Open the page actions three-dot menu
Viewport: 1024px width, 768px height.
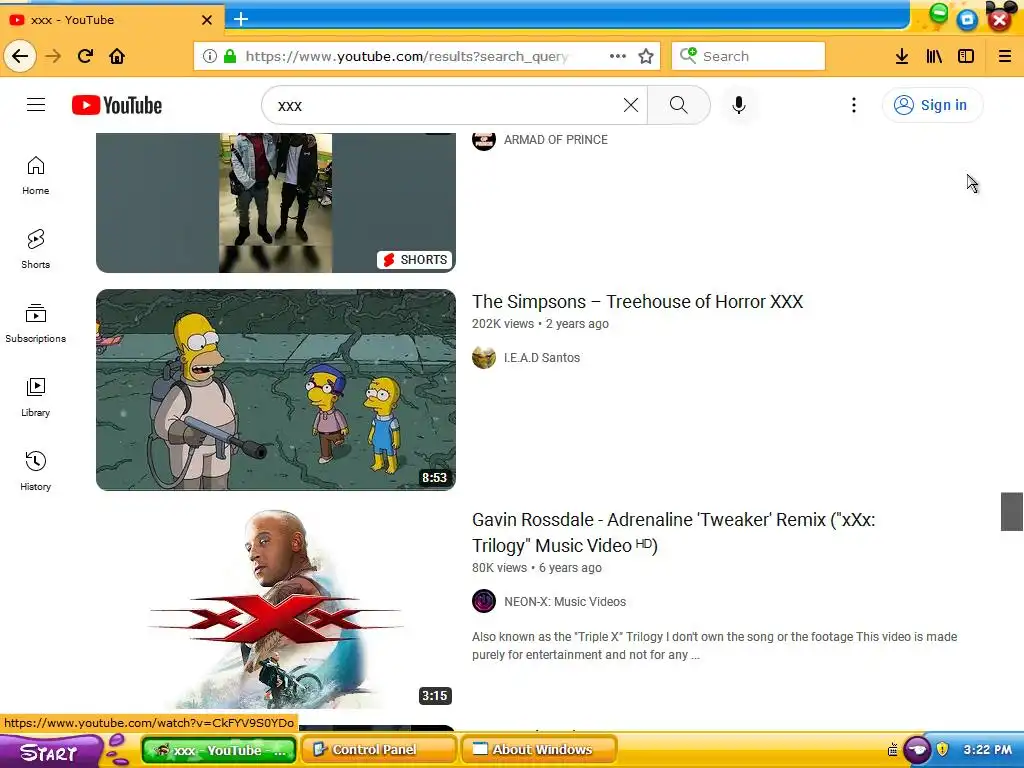[x=617, y=56]
